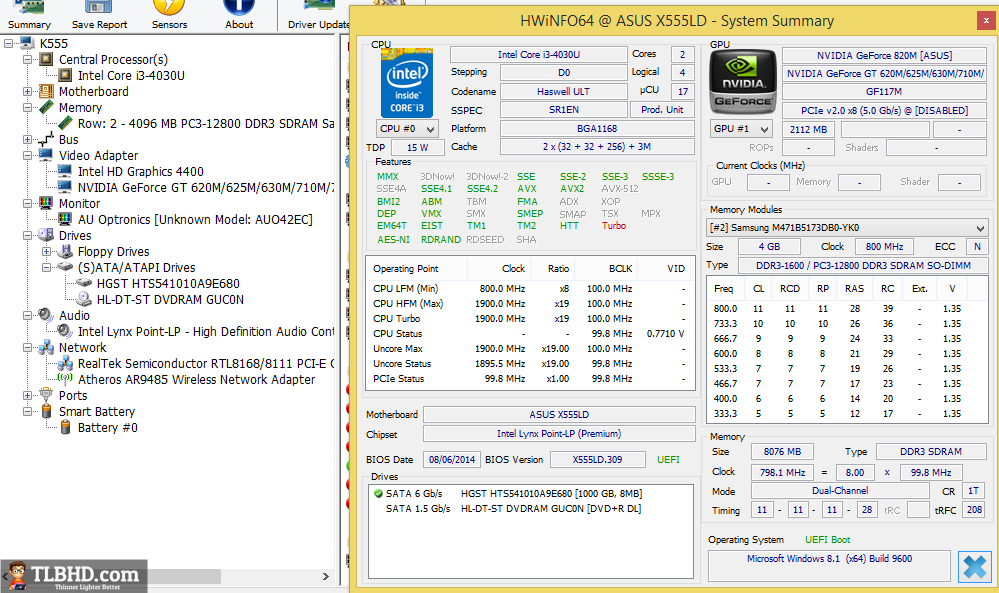Open the CPU #0 selector dropdown

point(407,129)
